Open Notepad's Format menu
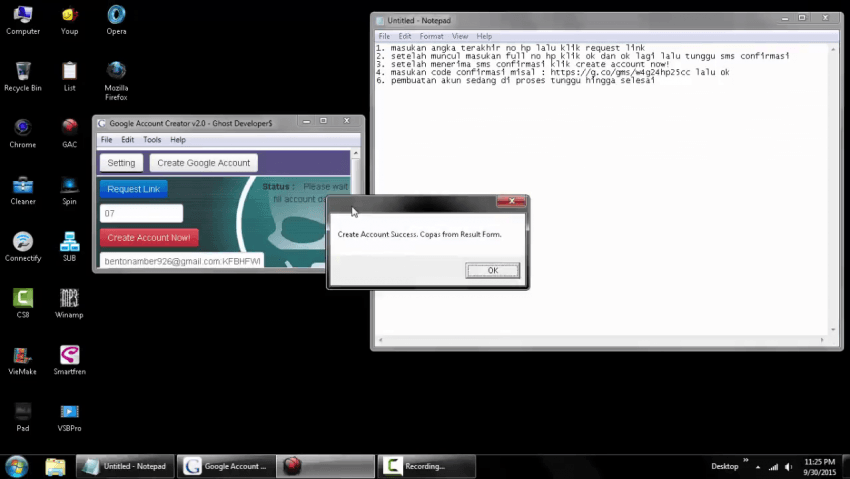This screenshot has width=850, height=479. (431, 36)
